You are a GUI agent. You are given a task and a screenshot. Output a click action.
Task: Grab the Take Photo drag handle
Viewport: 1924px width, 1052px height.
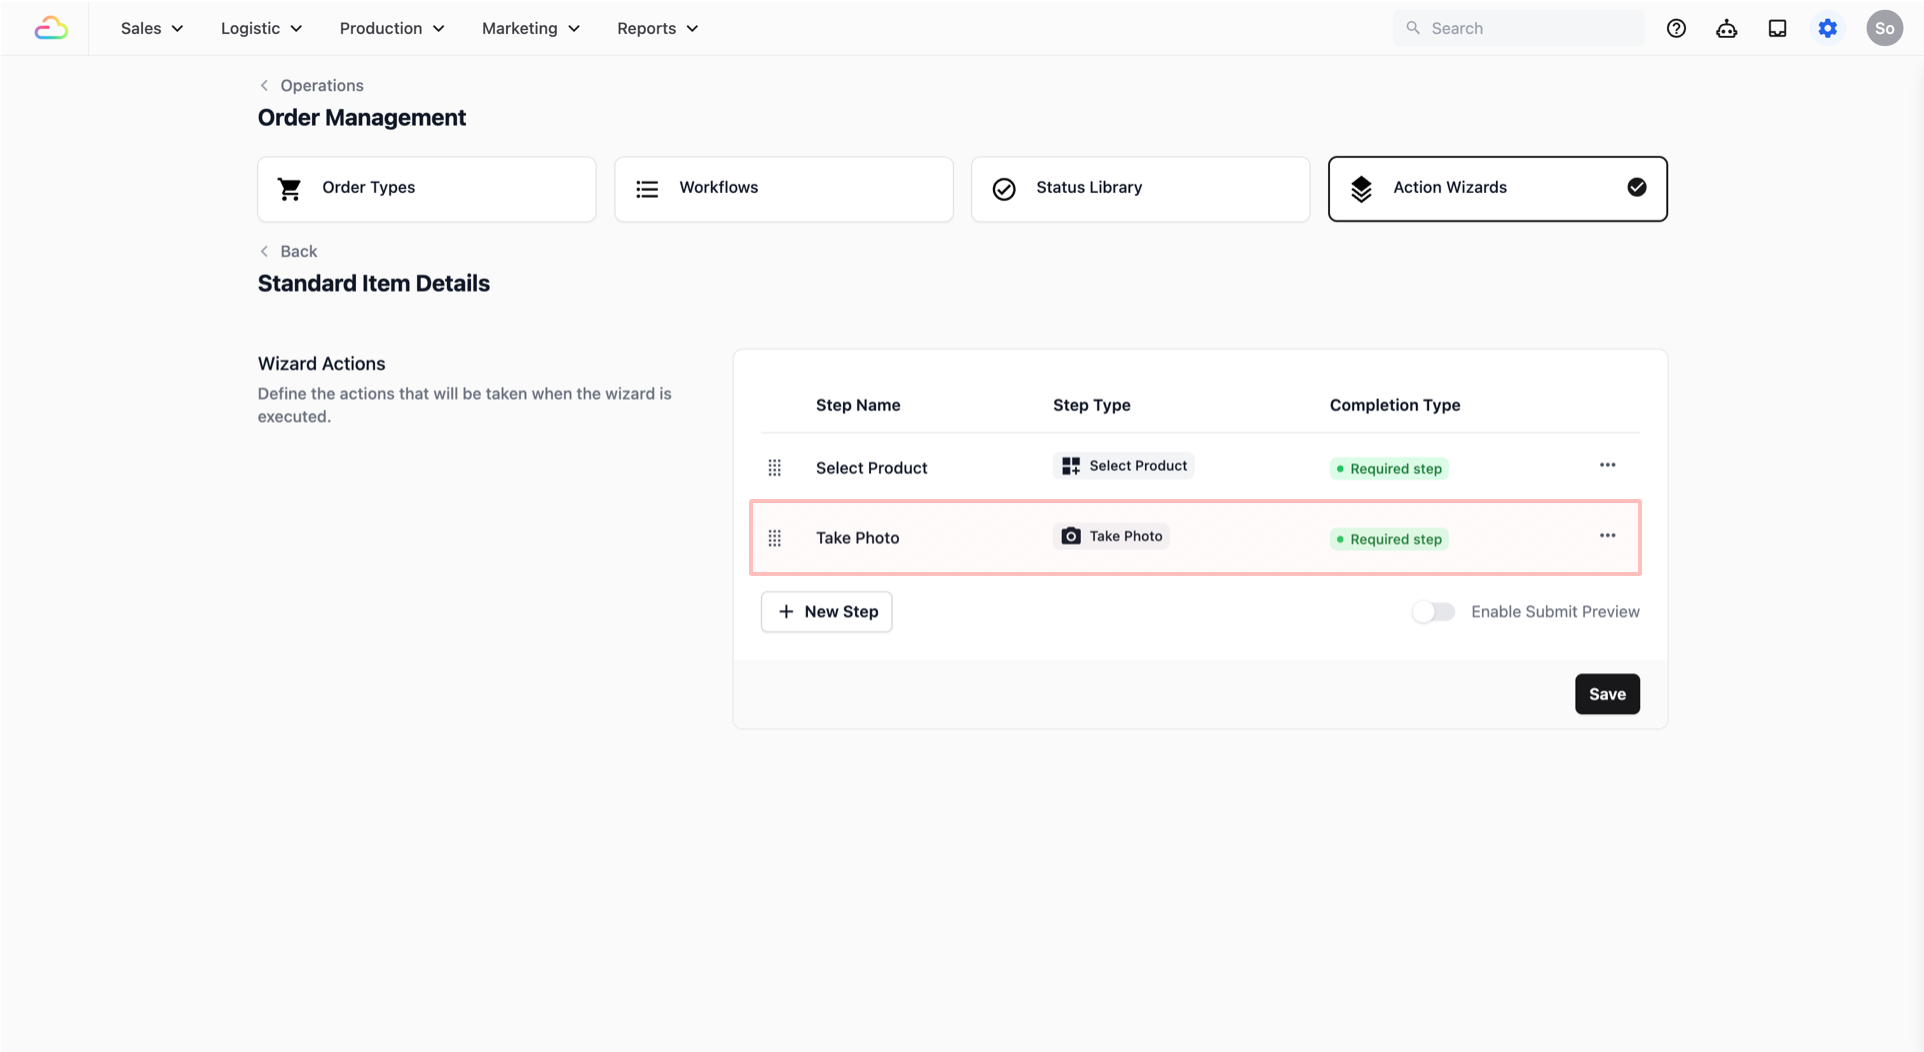click(x=774, y=538)
